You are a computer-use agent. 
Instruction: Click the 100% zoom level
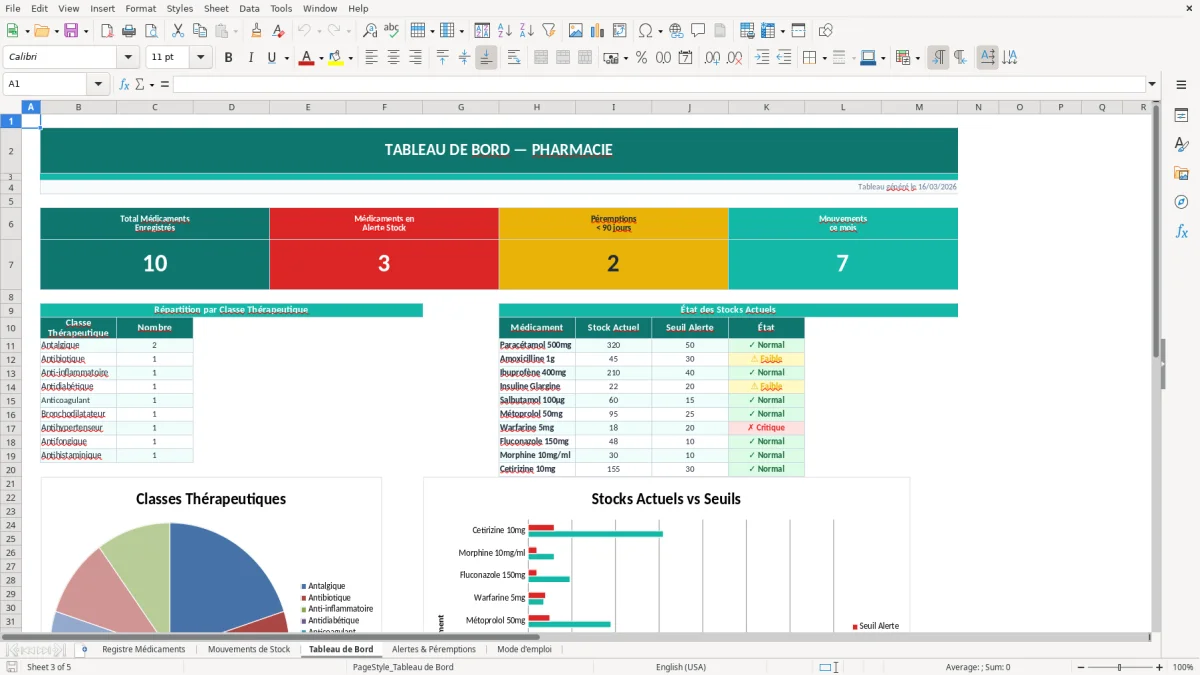[1183, 667]
